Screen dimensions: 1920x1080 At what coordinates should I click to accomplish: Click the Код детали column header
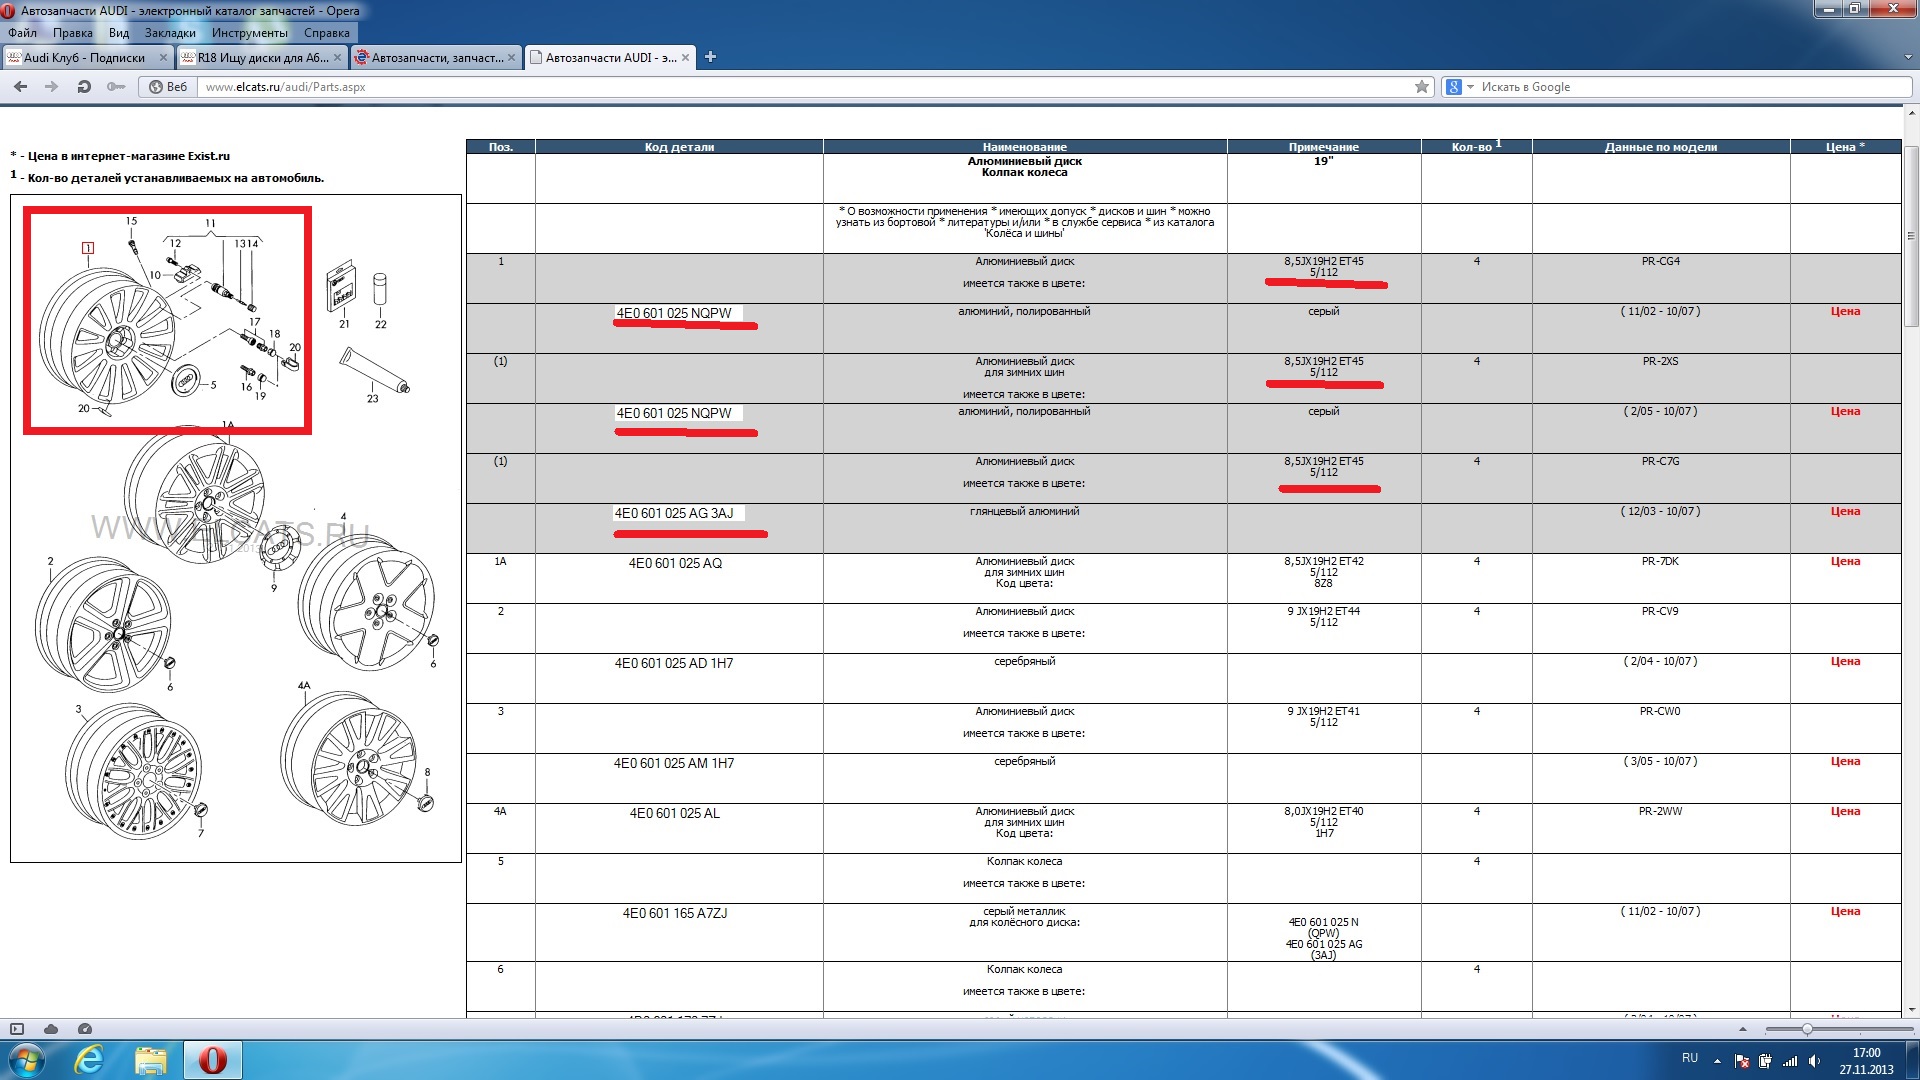click(x=679, y=147)
